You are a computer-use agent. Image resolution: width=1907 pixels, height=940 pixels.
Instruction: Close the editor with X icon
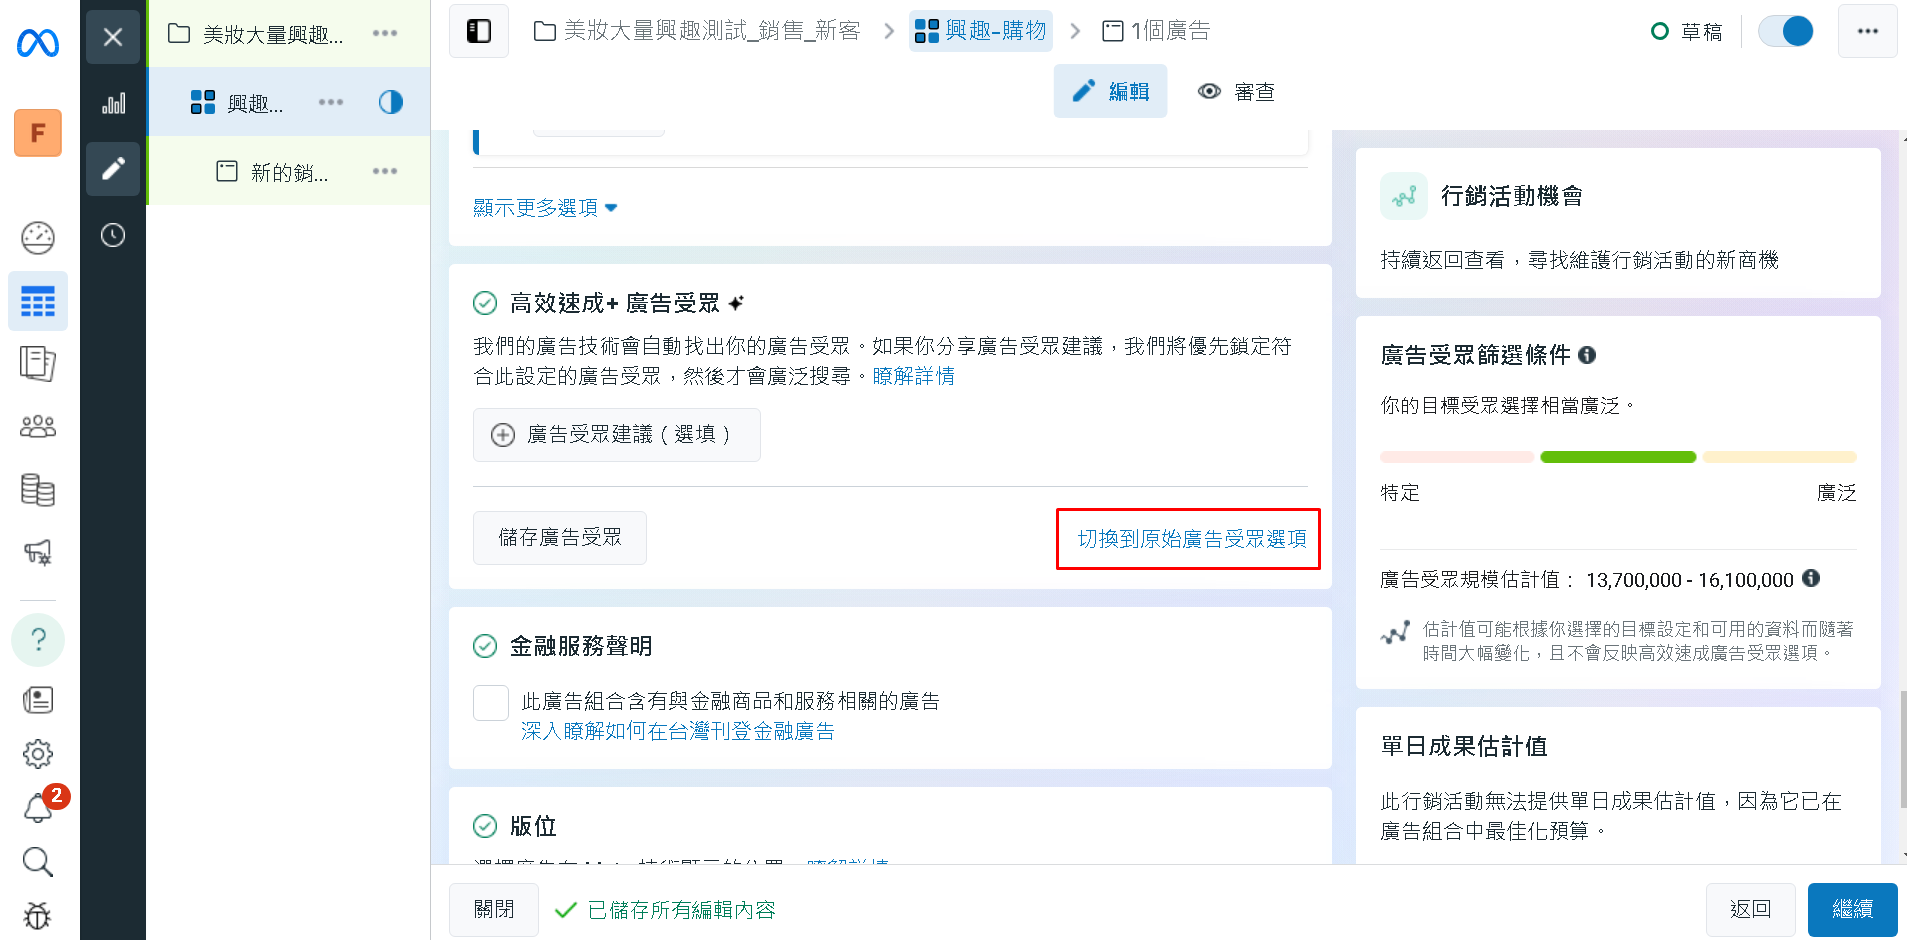(113, 37)
